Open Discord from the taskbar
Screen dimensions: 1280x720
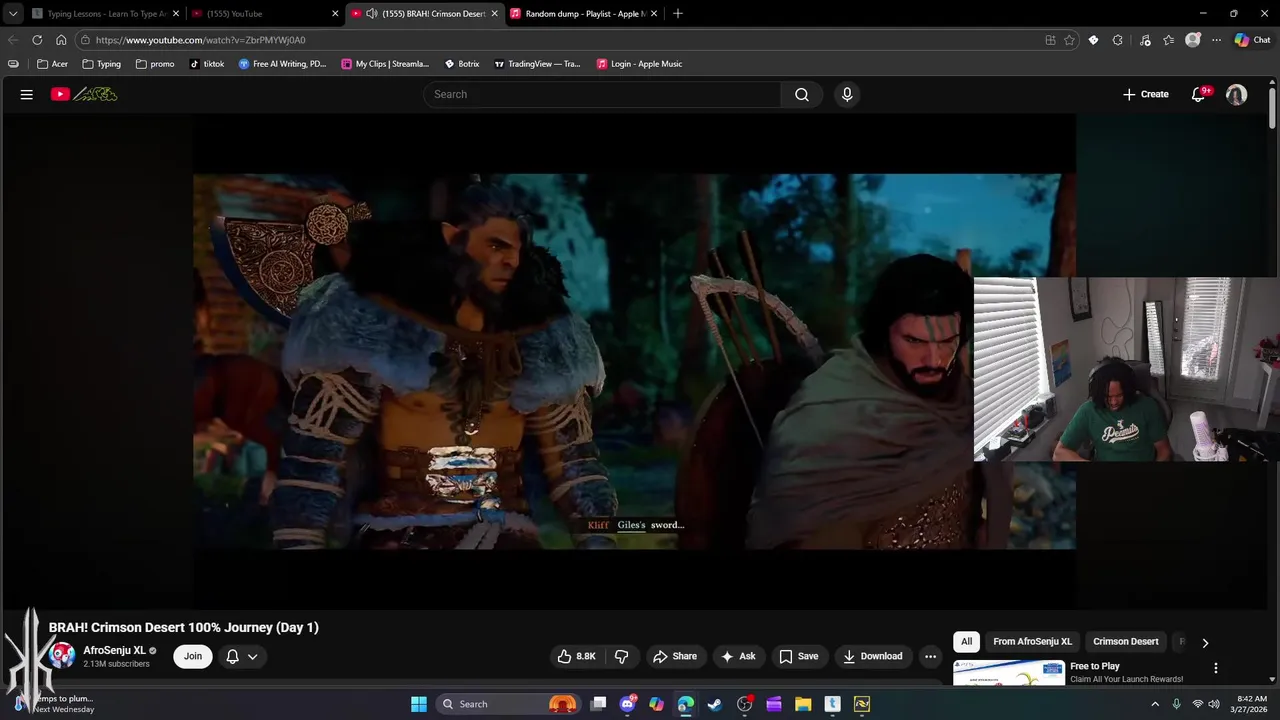[627, 704]
